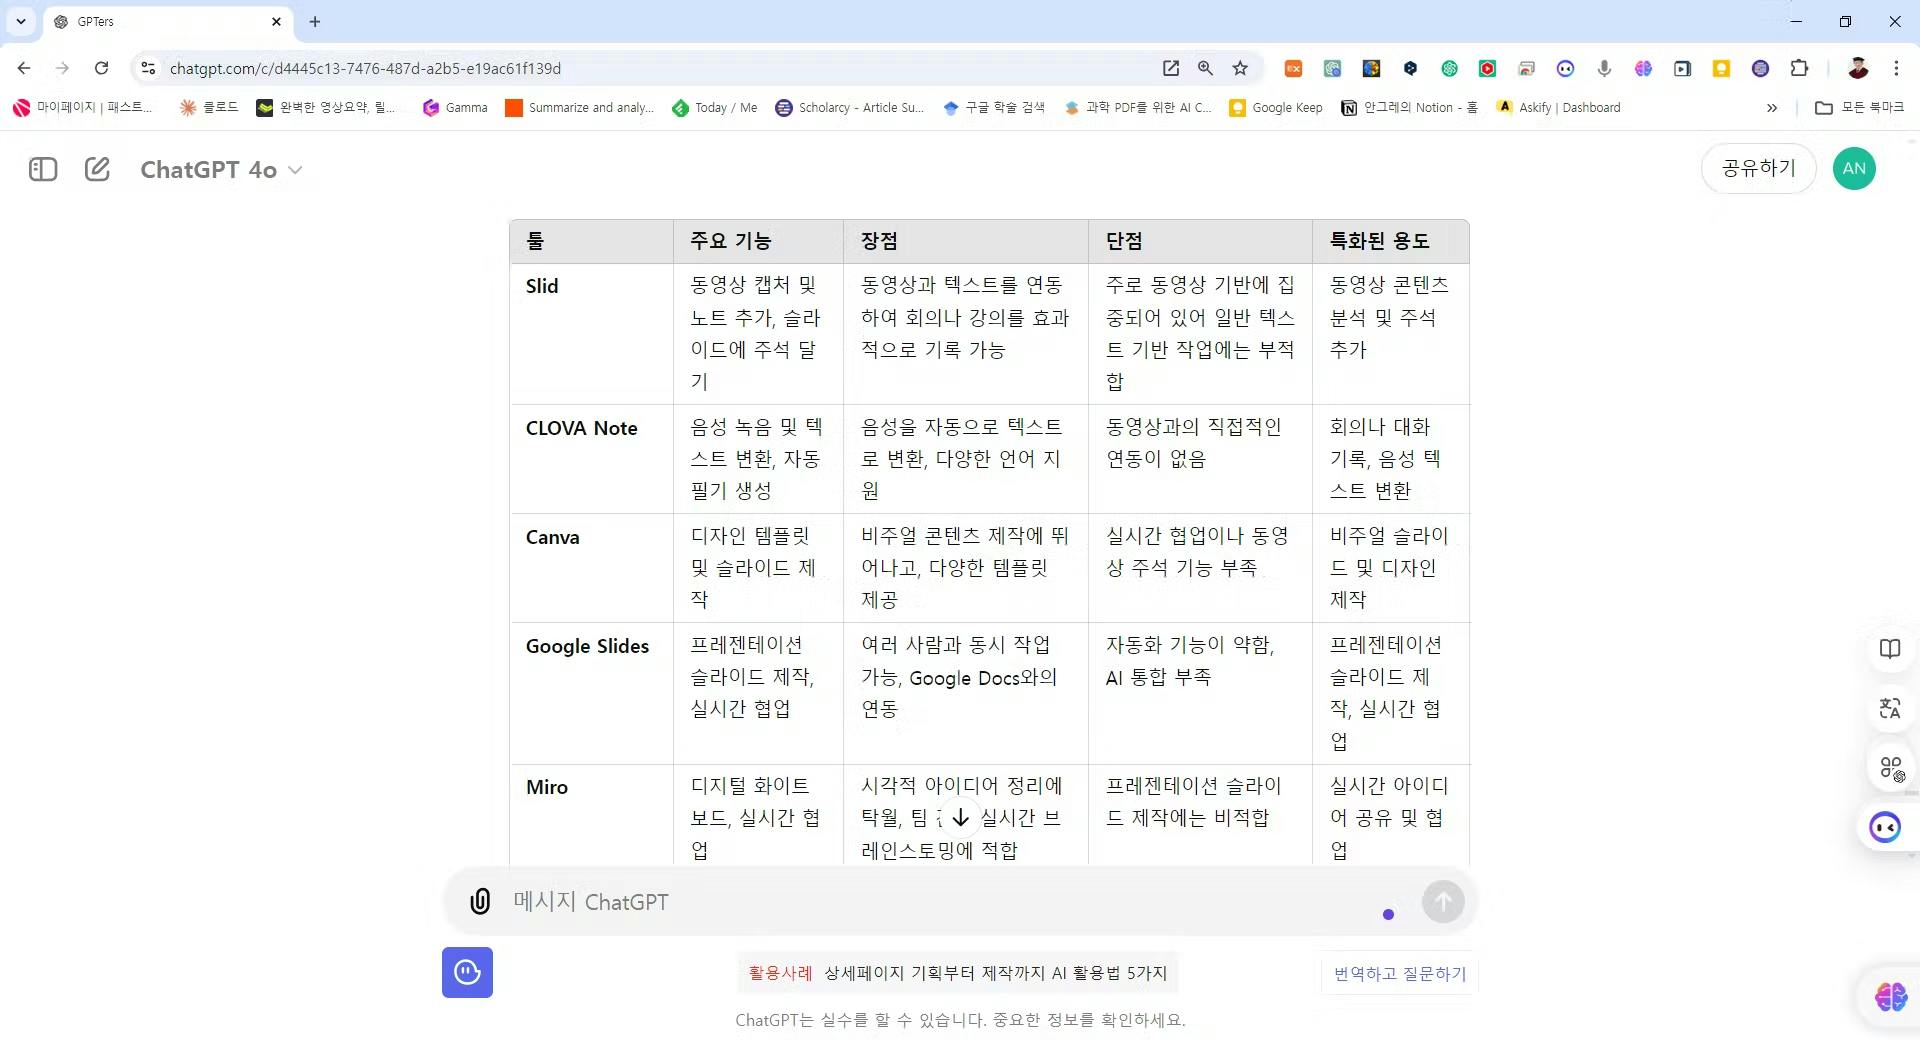Open the Chrome profile avatar
Image resolution: width=1920 pixels, height=1040 pixels.
pos(1858,68)
